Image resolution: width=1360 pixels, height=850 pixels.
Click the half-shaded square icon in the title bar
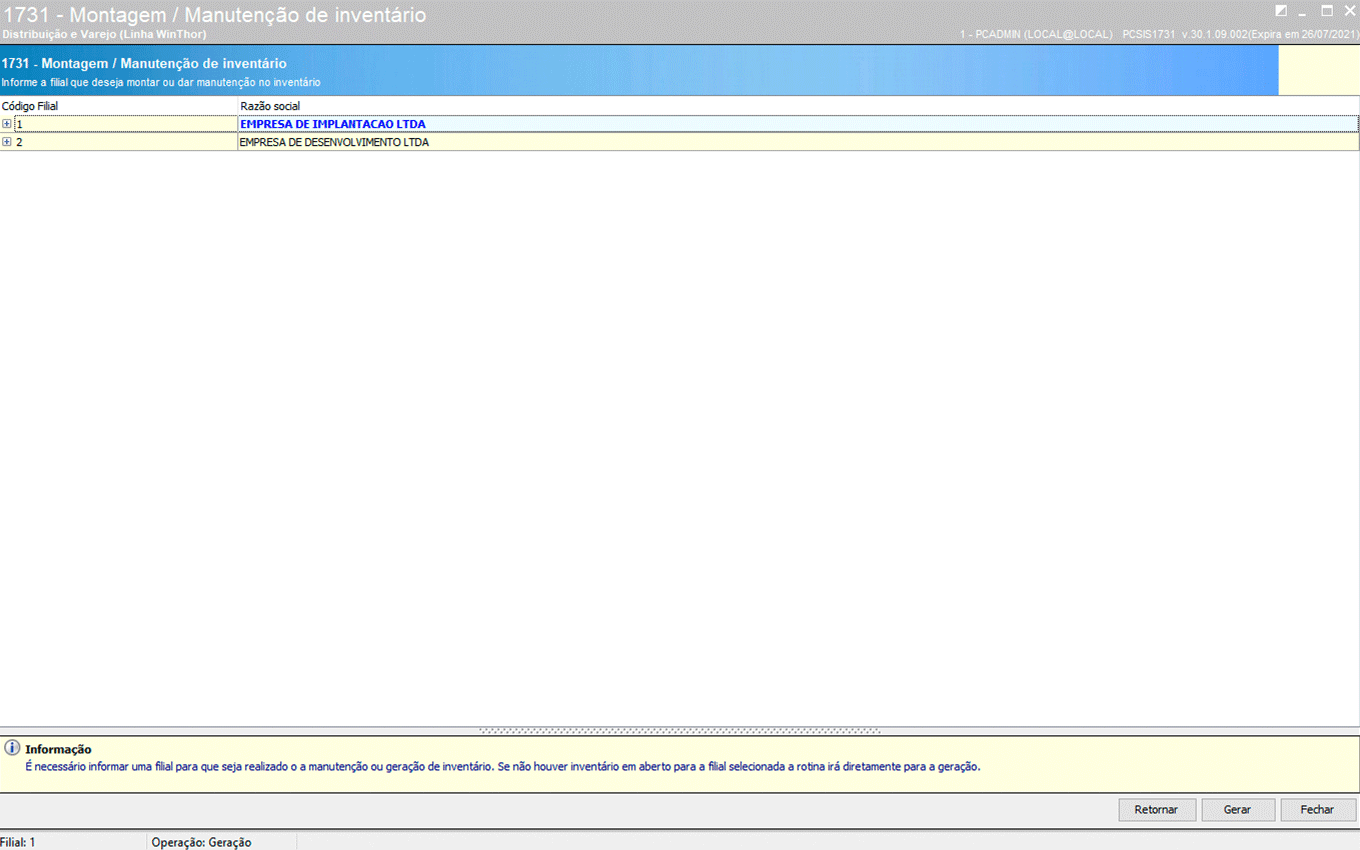pyautogui.click(x=1281, y=11)
